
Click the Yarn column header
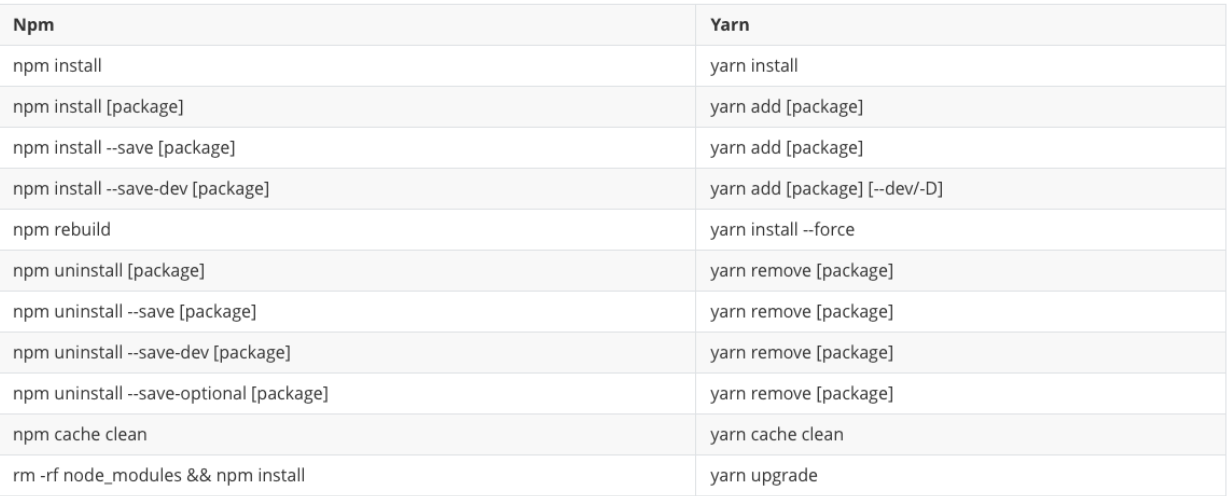(730, 25)
